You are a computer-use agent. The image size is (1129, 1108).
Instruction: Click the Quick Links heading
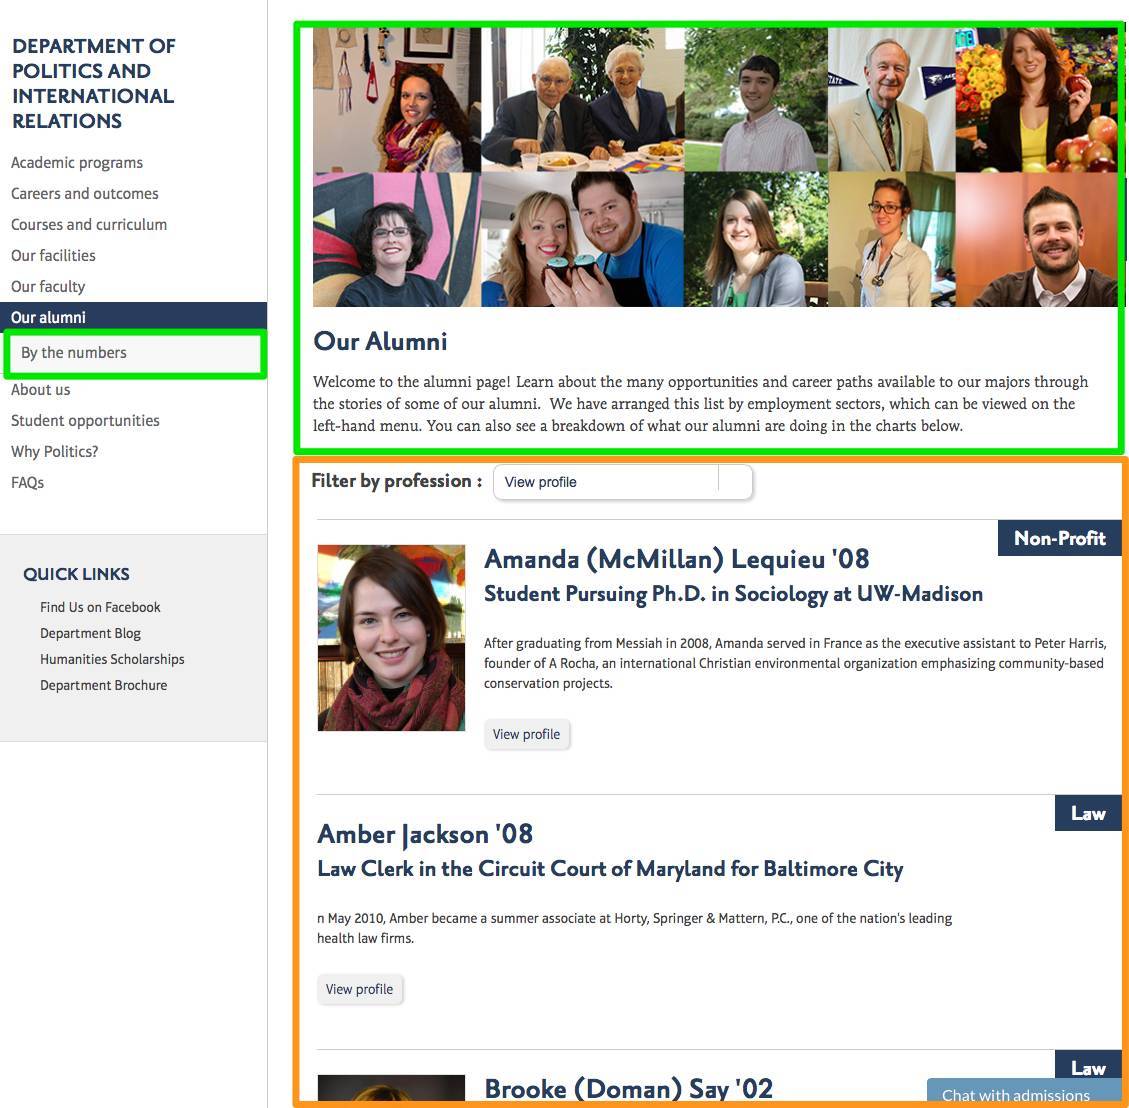click(76, 574)
